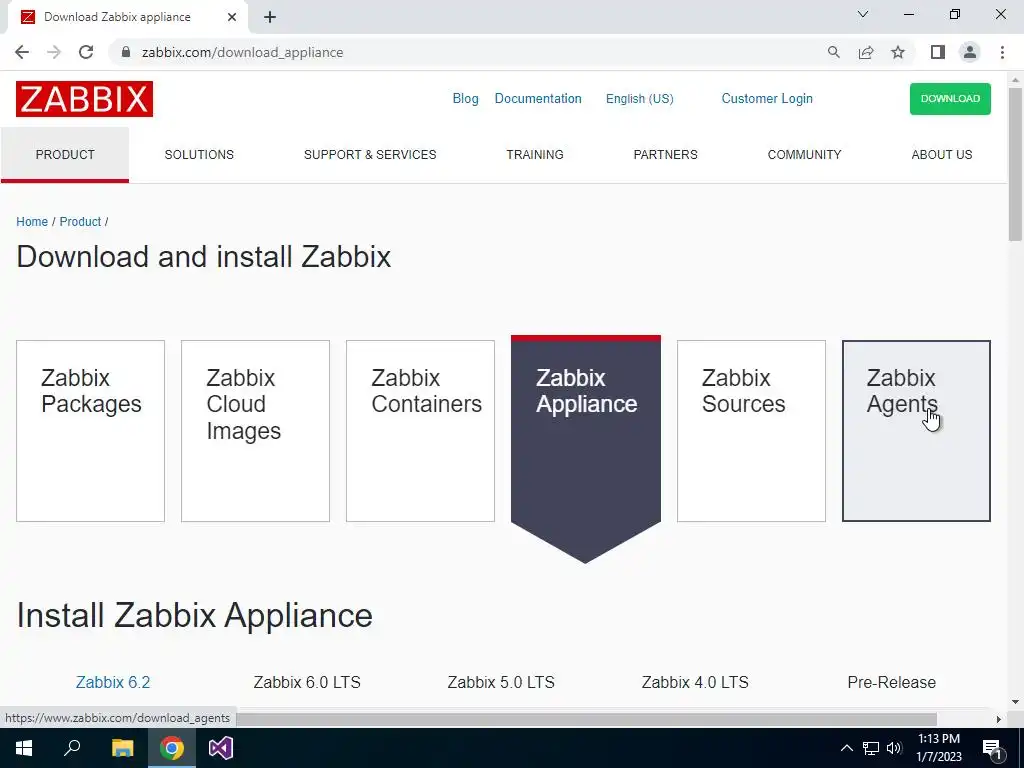Click the address bar zoom/search icon

[x=833, y=52]
